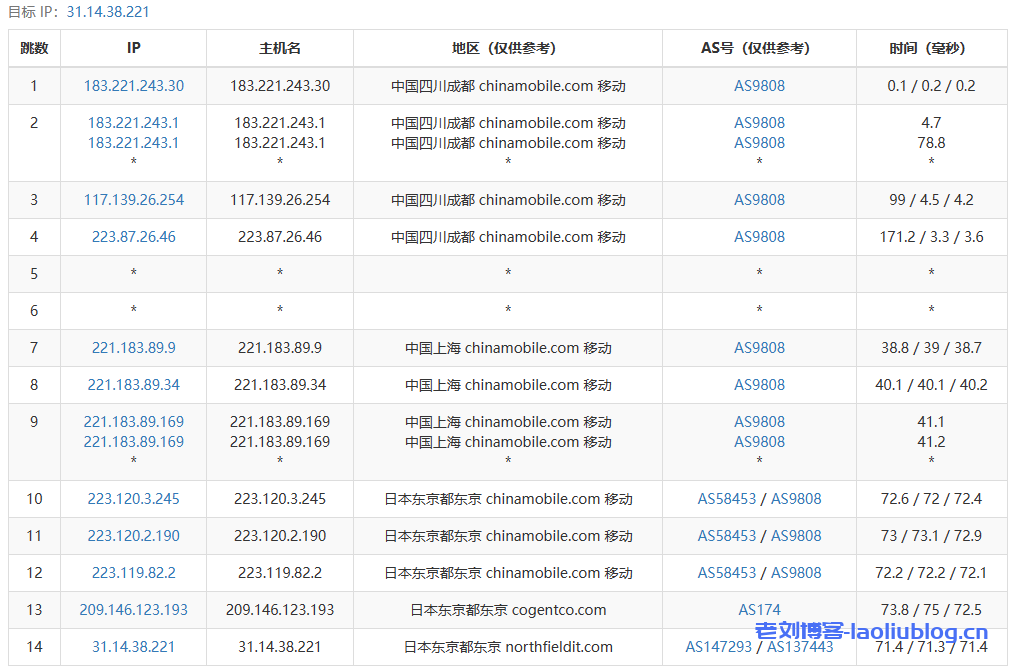Image resolution: width=1014 pixels, height=669 pixels.
Task: Click the target IP link after 目标 IP
Action: tap(108, 12)
